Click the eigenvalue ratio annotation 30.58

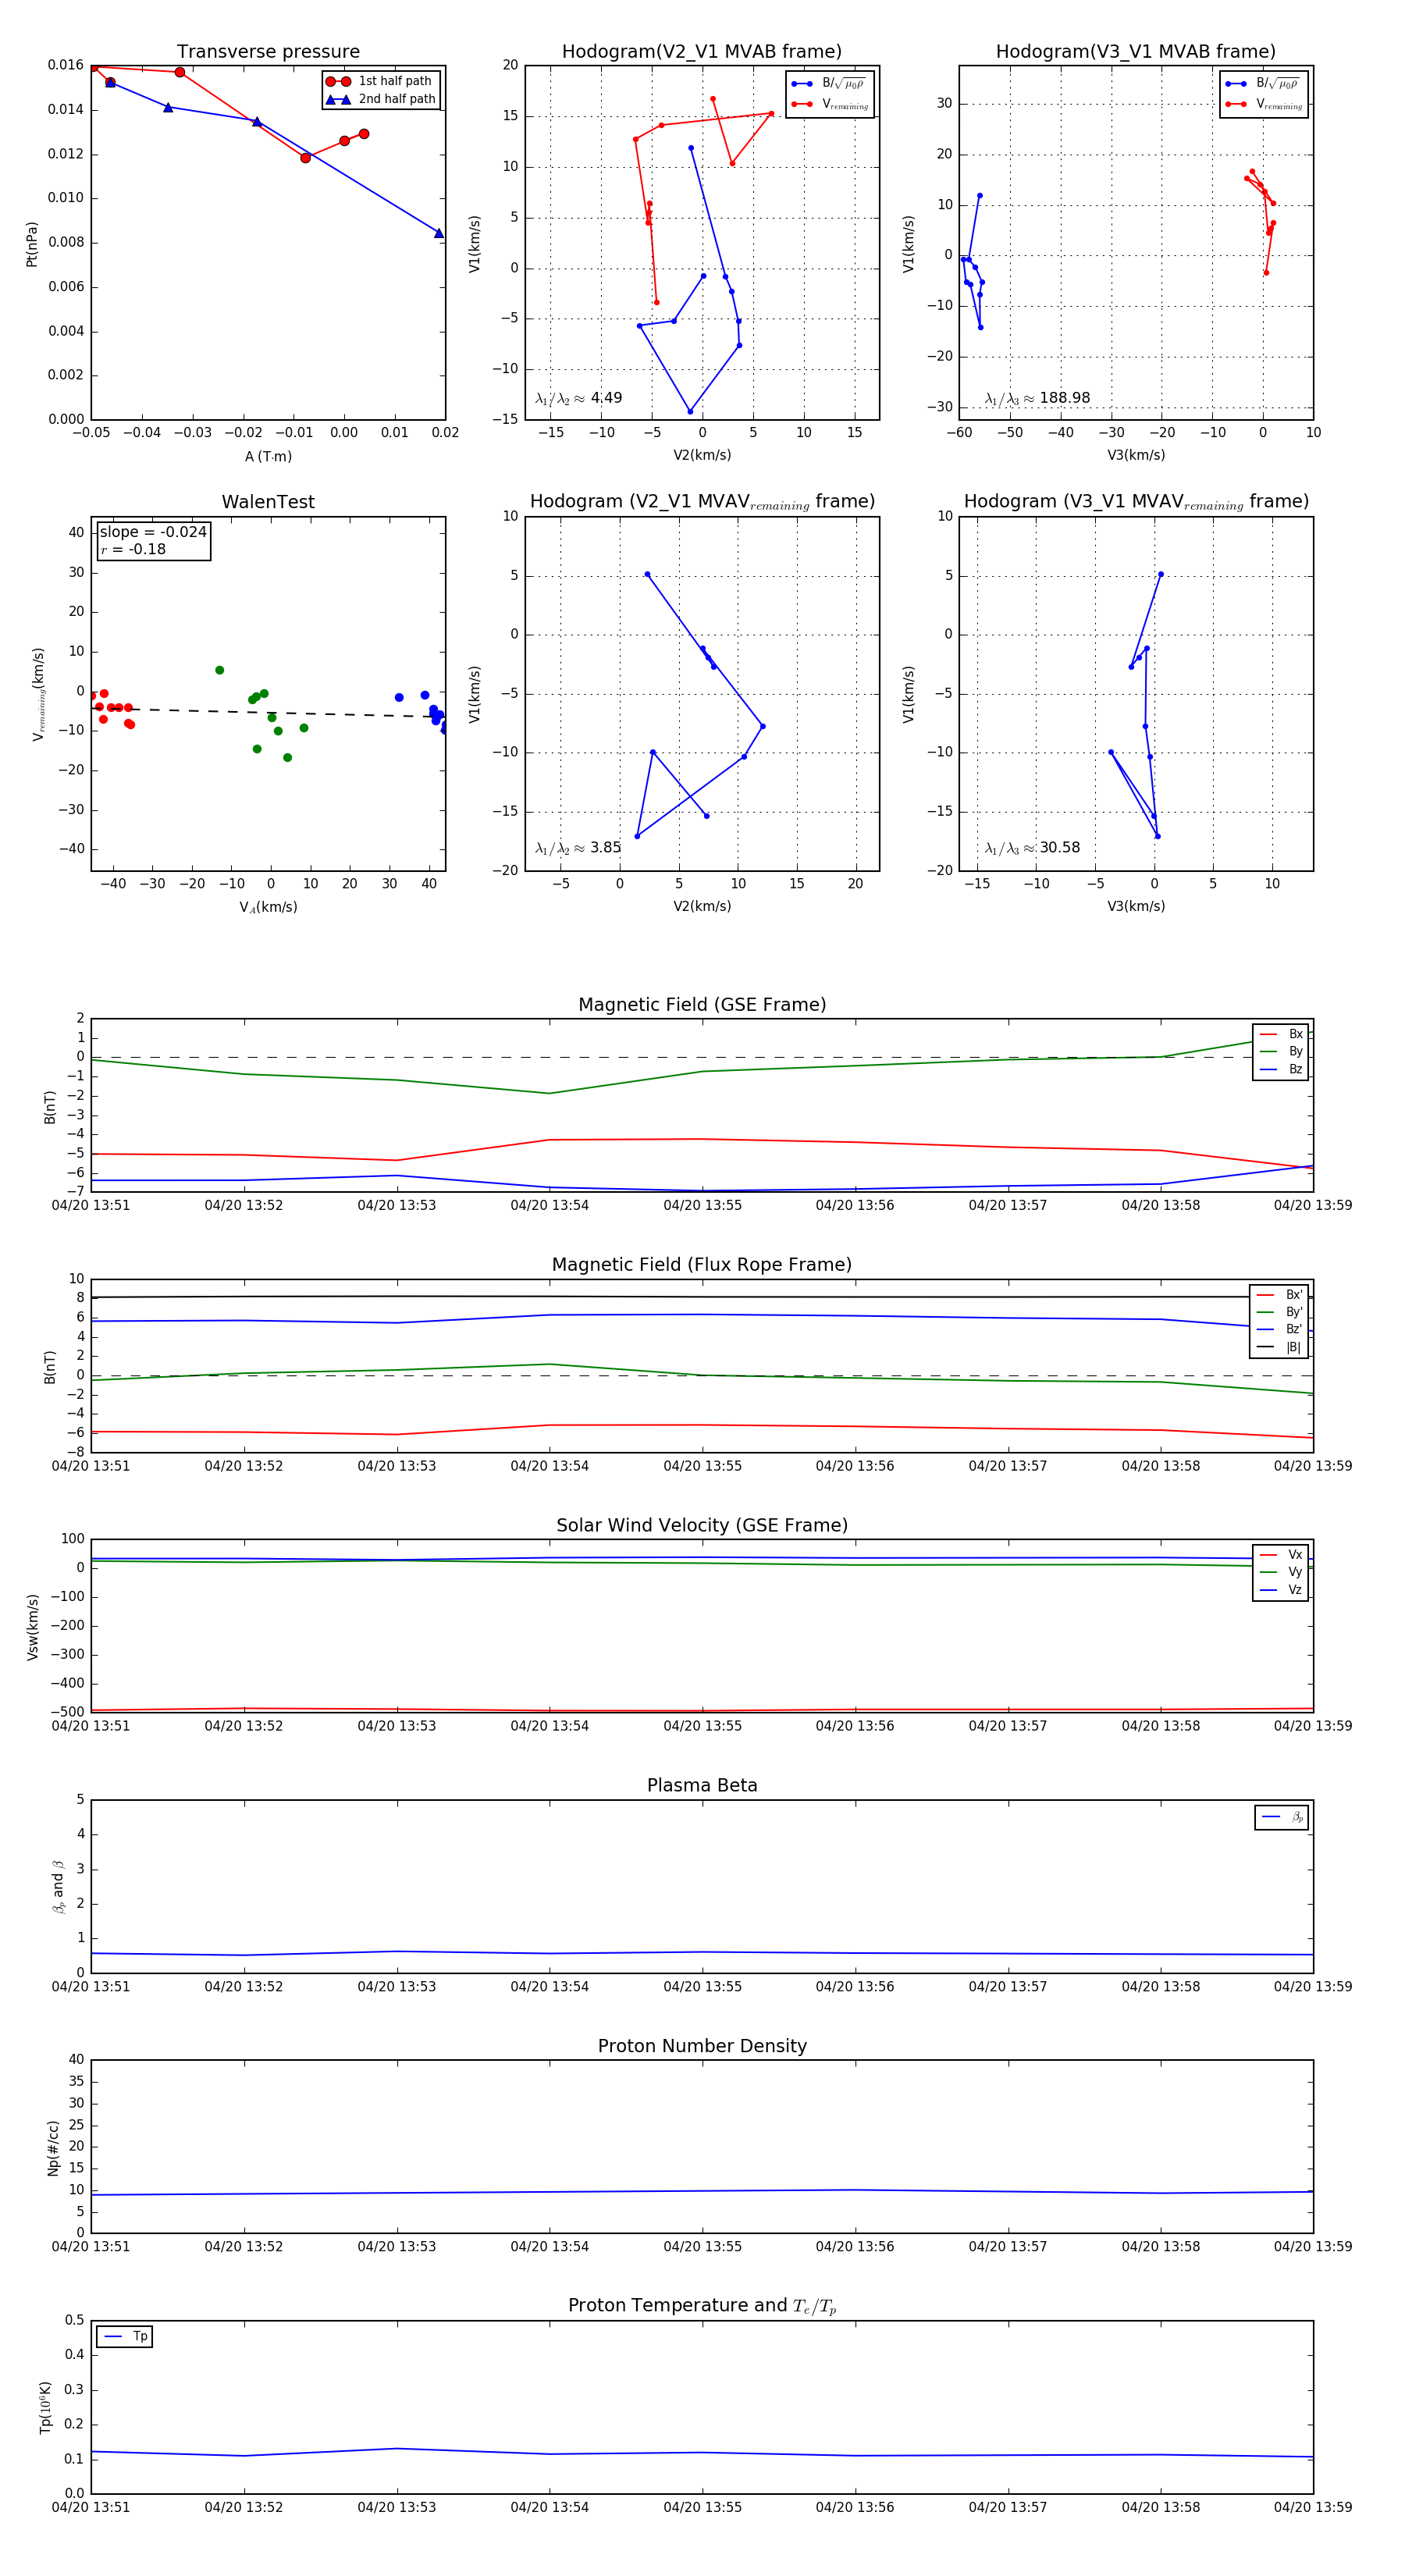click(1032, 848)
